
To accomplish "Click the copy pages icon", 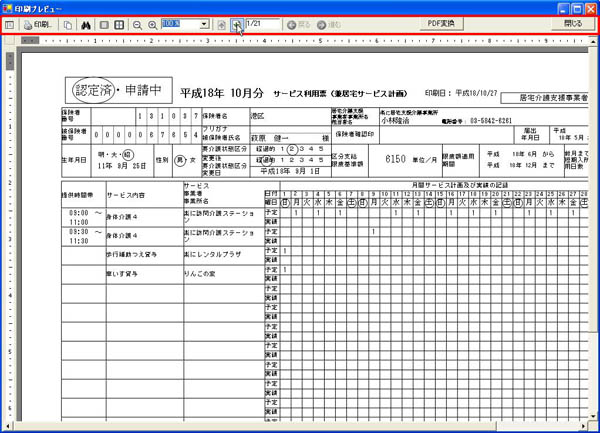I will [x=68, y=25].
